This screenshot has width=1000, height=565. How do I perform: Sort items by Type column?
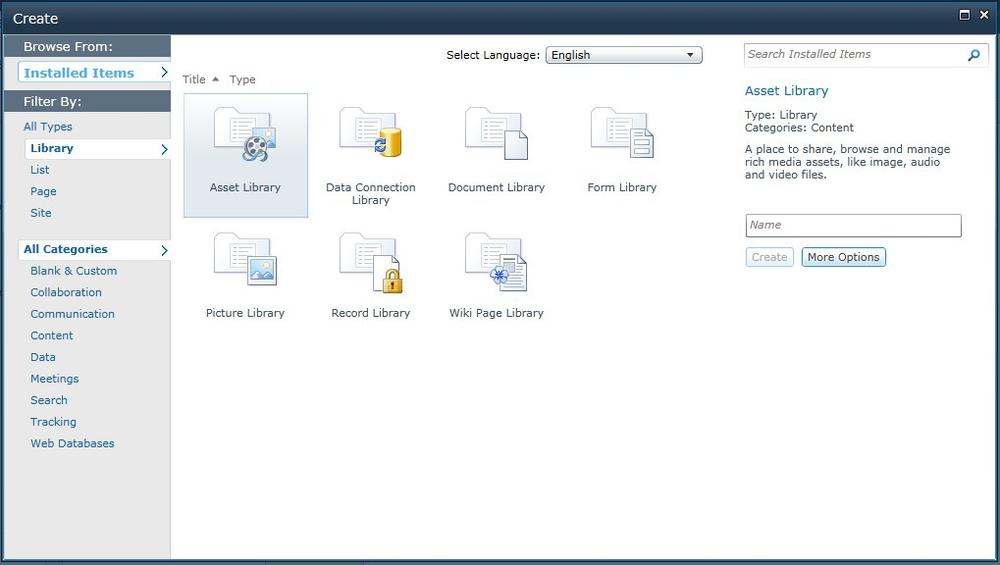(242, 79)
